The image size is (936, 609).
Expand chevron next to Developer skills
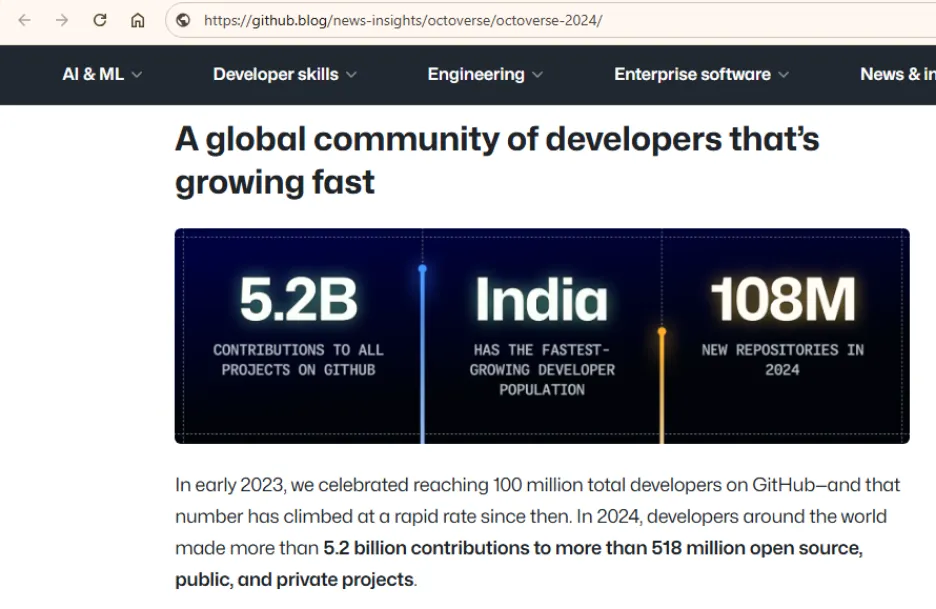(351, 75)
